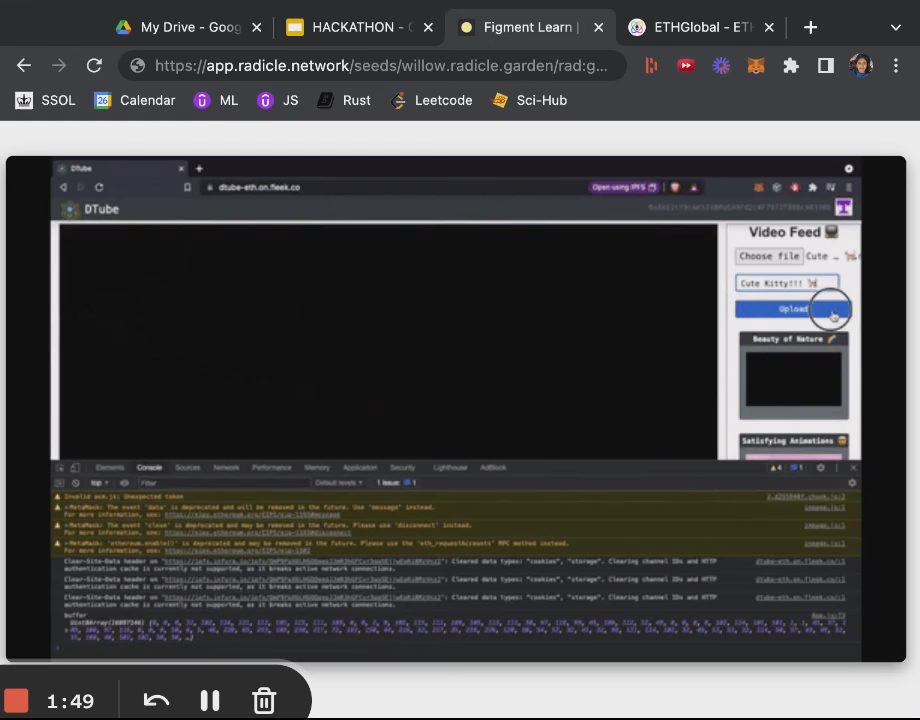Screen dimensions: 920x720
Task: Open the Chrome three-dot menu
Action: [895, 66]
